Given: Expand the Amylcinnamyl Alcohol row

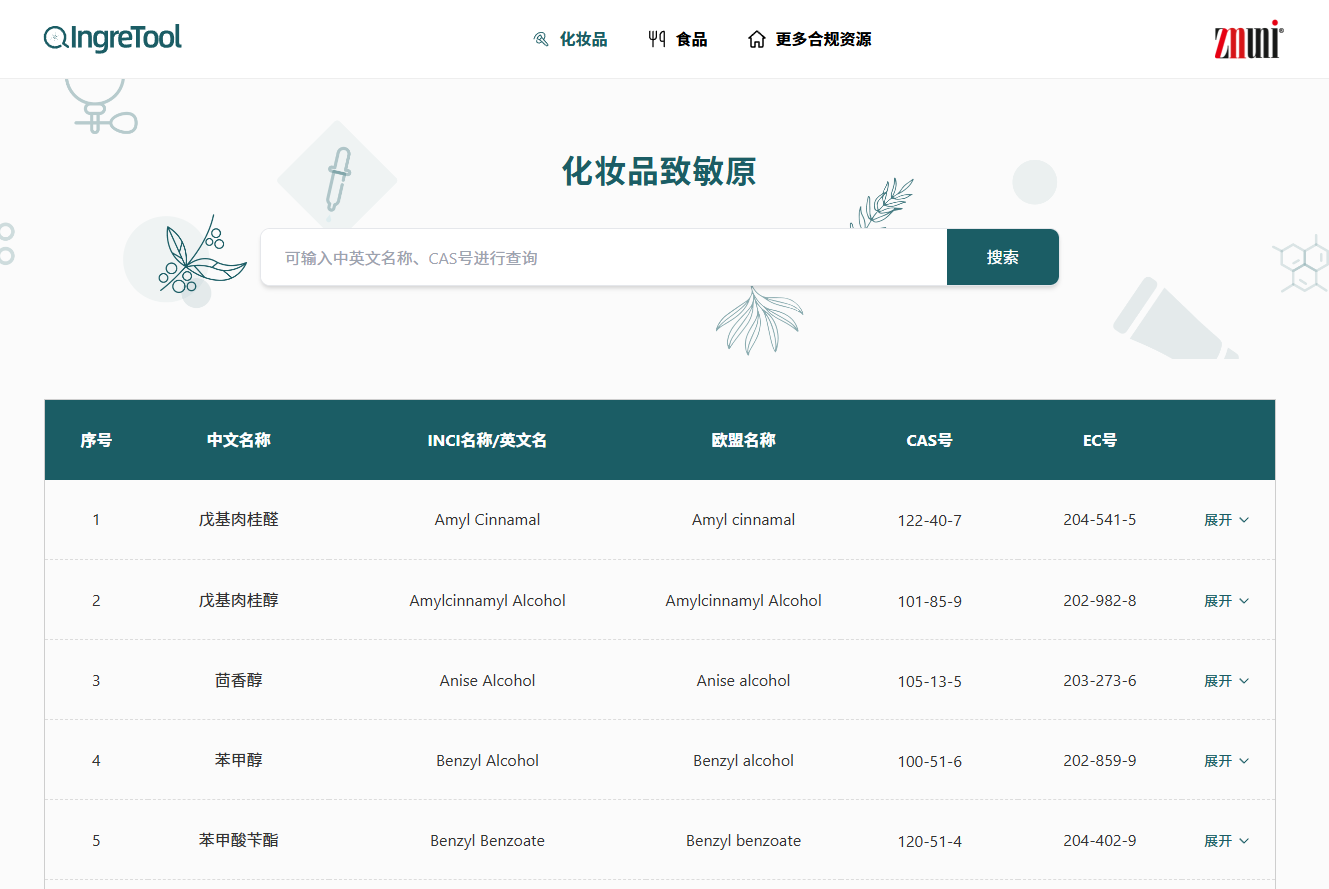Looking at the screenshot, I should [1226, 601].
